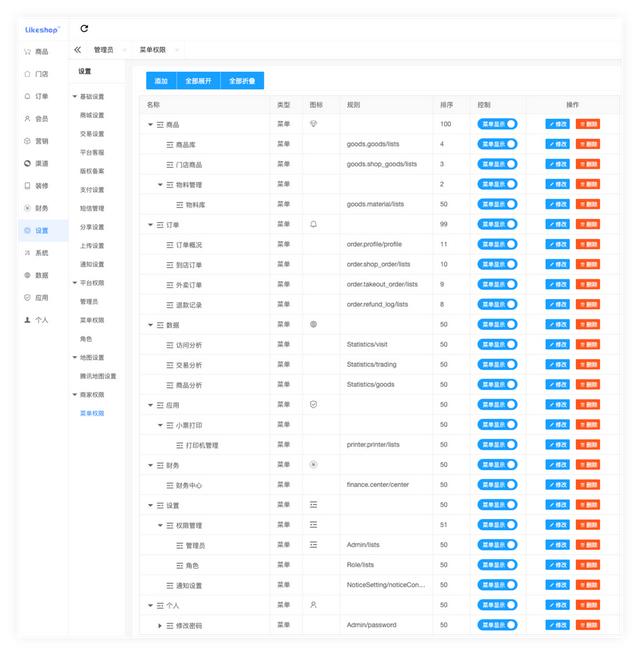Screen dimensions: 640x655
Task: Open 商品 from the left sidebar
Action: 37,51
